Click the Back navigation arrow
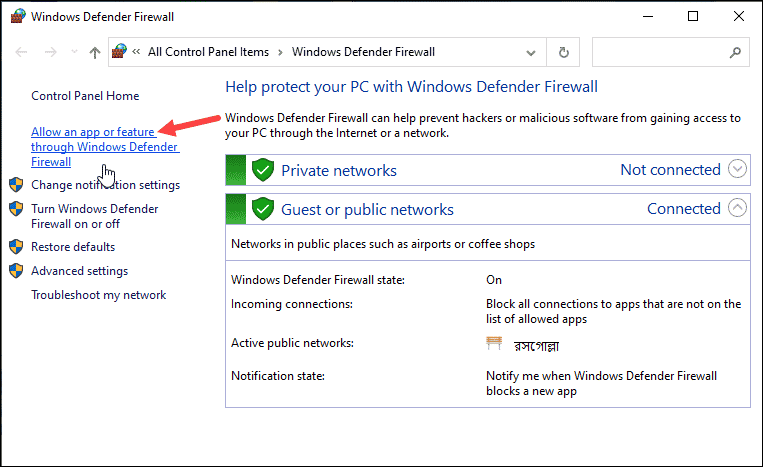The height and width of the screenshot is (467, 763). [x=21, y=52]
